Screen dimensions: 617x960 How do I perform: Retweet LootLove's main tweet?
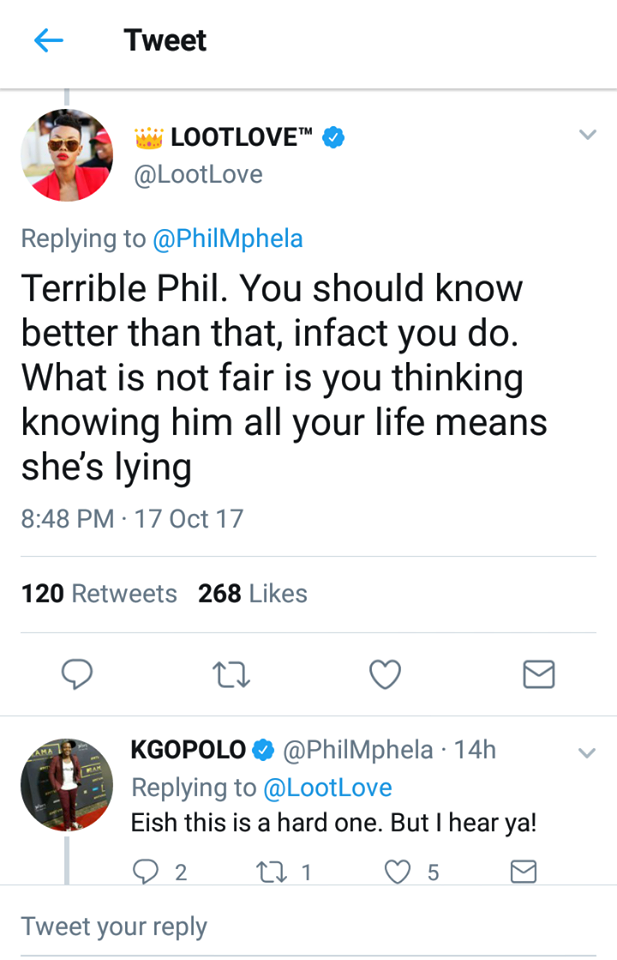tap(232, 677)
